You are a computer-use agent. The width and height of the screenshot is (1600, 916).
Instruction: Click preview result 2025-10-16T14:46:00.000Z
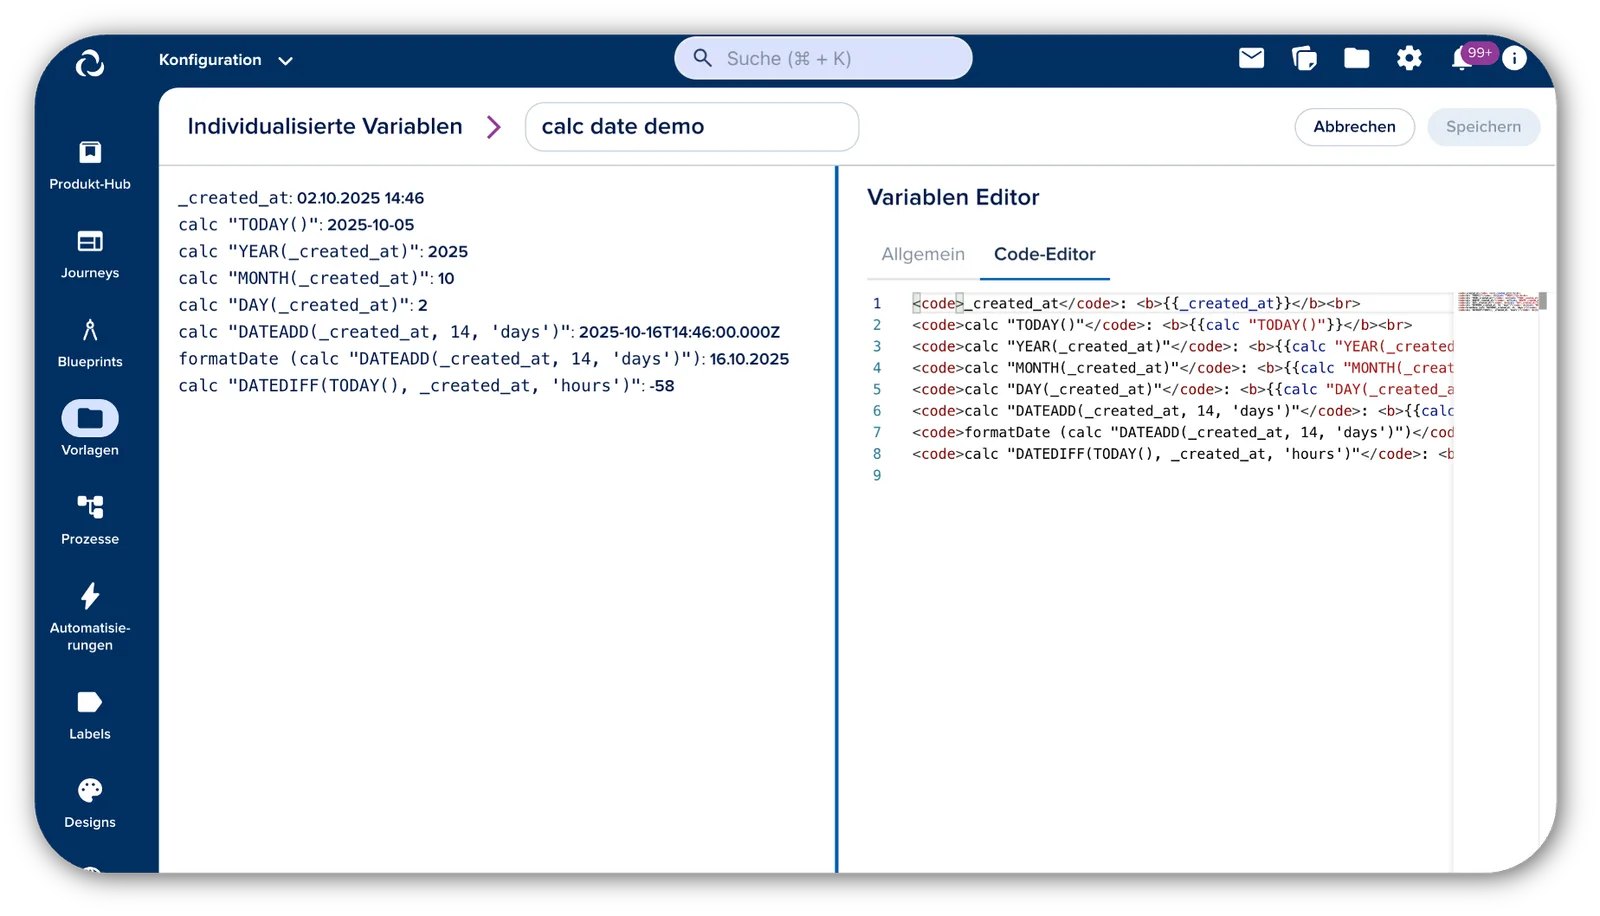pyautogui.click(x=679, y=332)
